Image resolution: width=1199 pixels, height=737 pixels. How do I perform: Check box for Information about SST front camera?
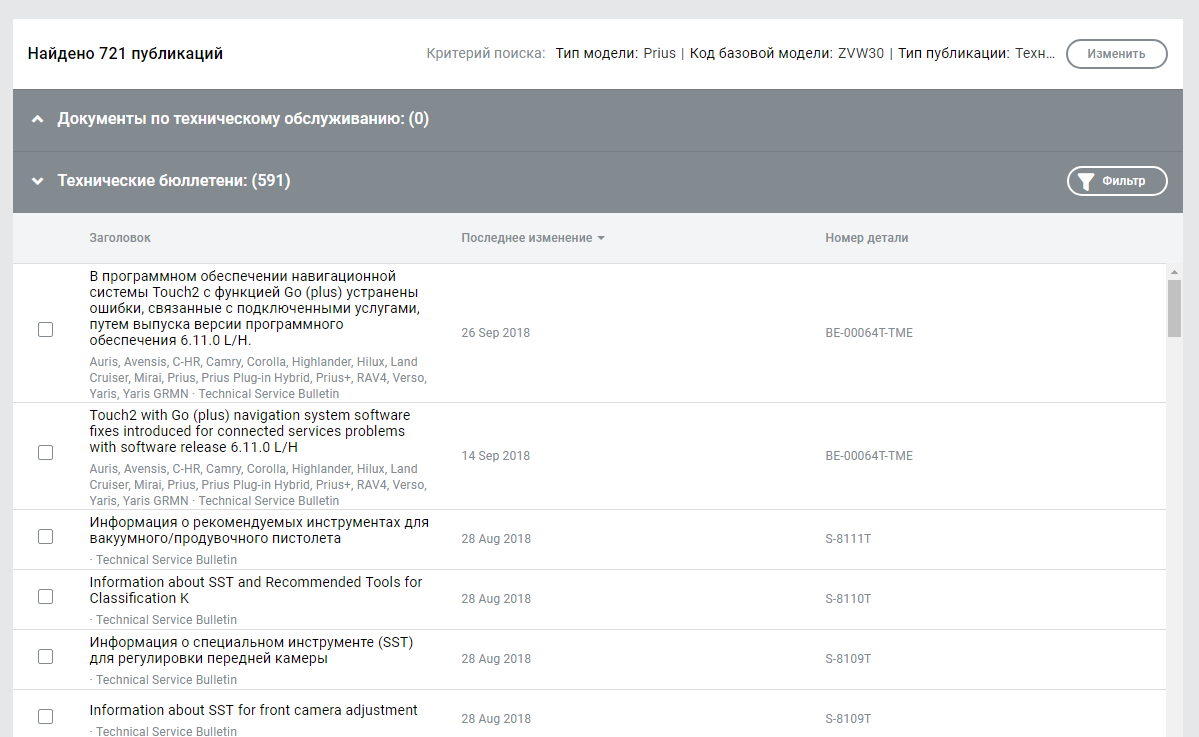click(45, 717)
